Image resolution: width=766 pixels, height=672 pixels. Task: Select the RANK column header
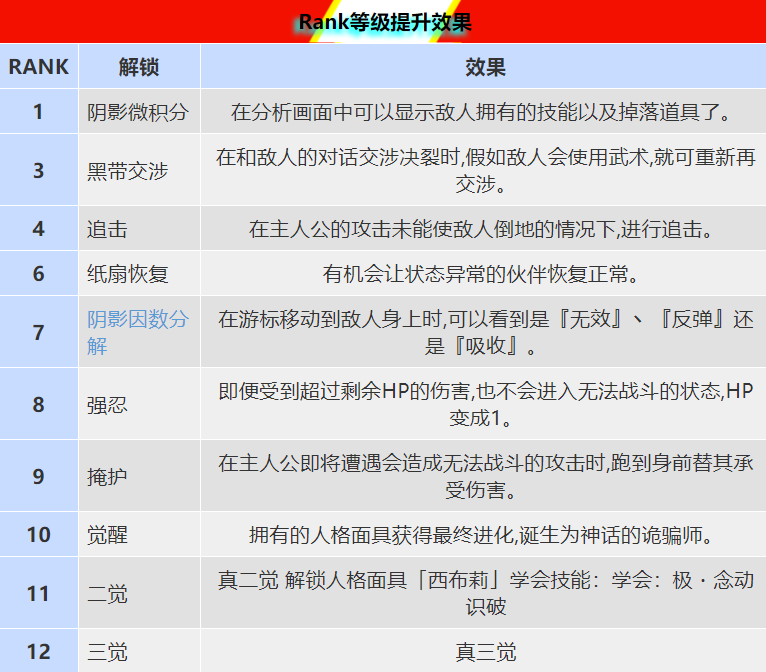pyautogui.click(x=39, y=66)
